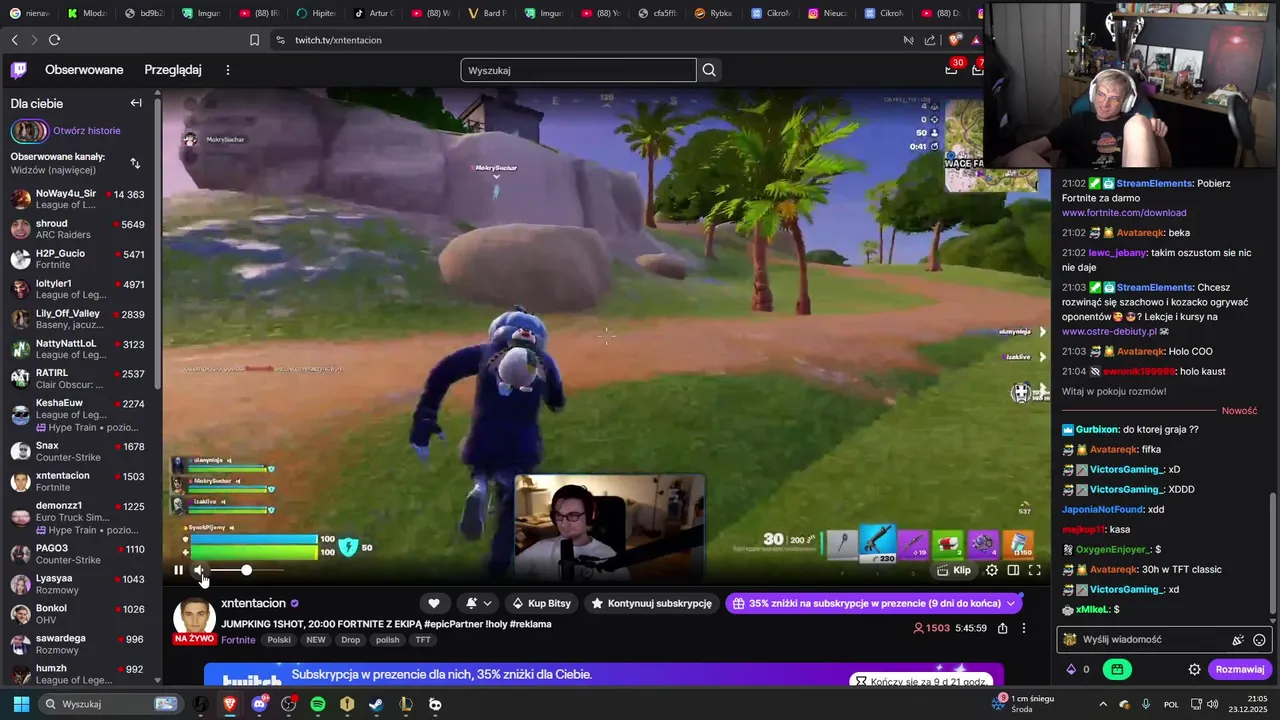Click the Rozmawiaj chat send button
The height and width of the screenshot is (720, 1280).
(1239, 669)
